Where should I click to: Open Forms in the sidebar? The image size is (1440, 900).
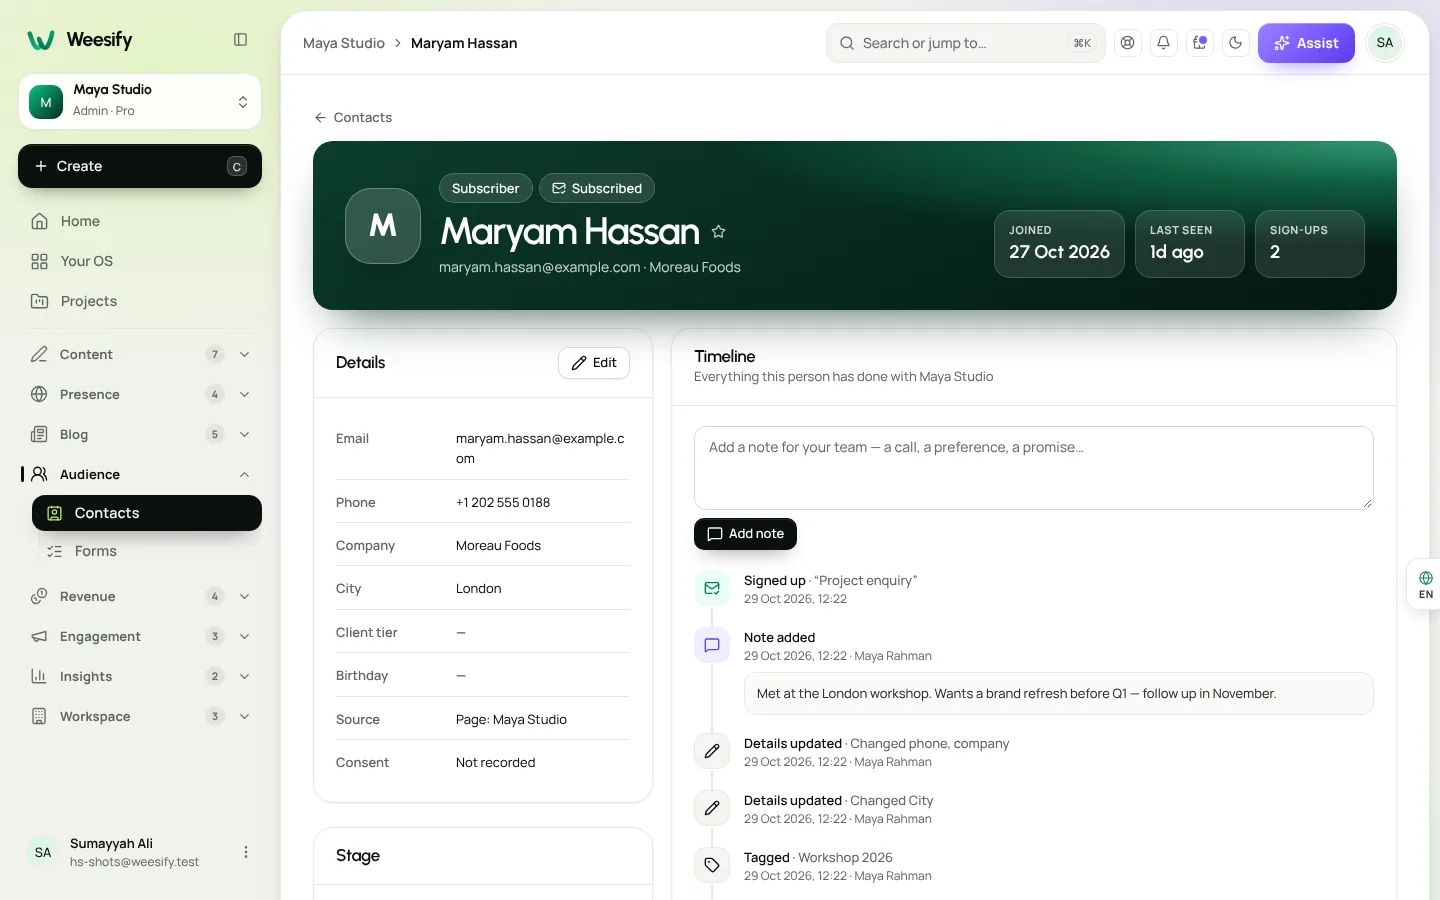[147, 551]
